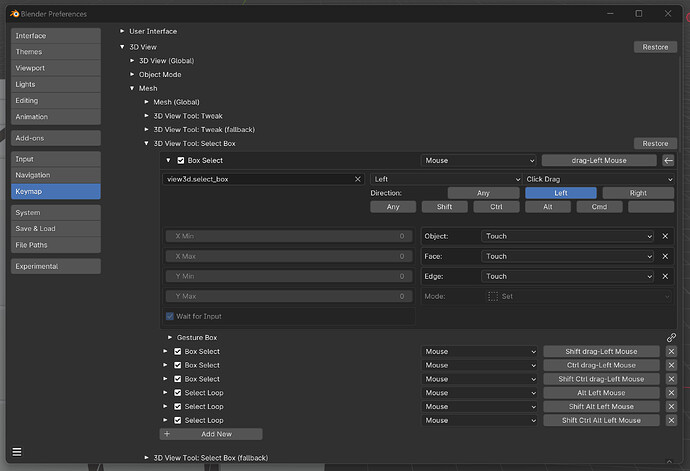This screenshot has height=471, width=690.
Task: Open the Face Touch dropdown
Action: [x=567, y=256]
